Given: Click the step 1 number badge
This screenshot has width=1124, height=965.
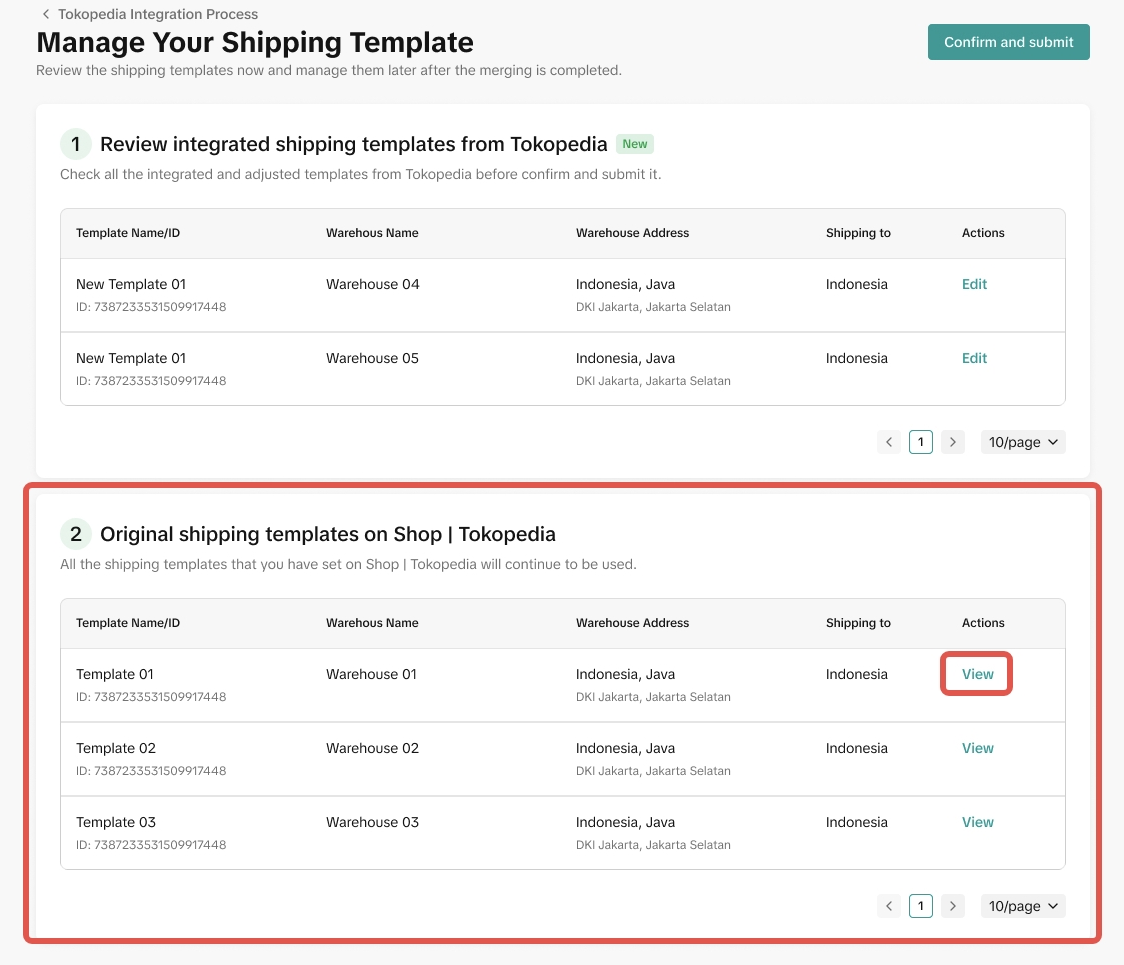Looking at the screenshot, I should point(75,144).
